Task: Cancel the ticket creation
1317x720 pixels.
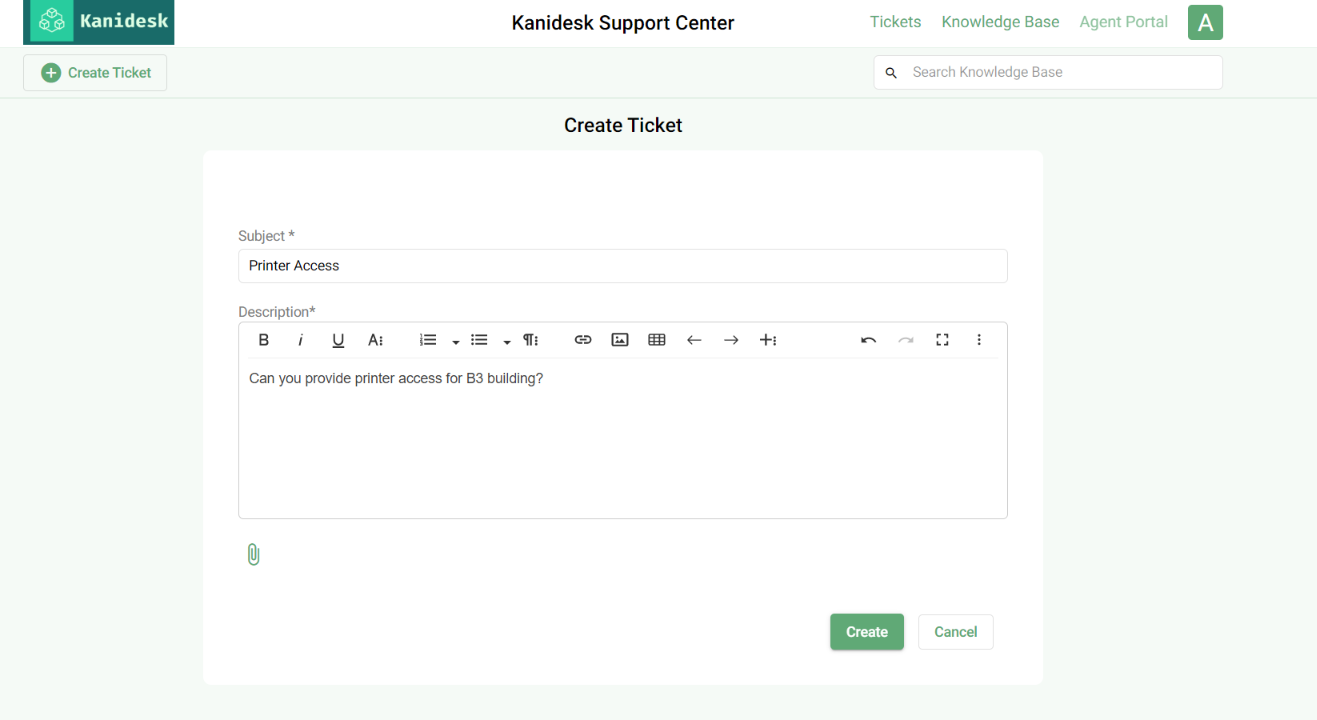Action: coord(955,631)
